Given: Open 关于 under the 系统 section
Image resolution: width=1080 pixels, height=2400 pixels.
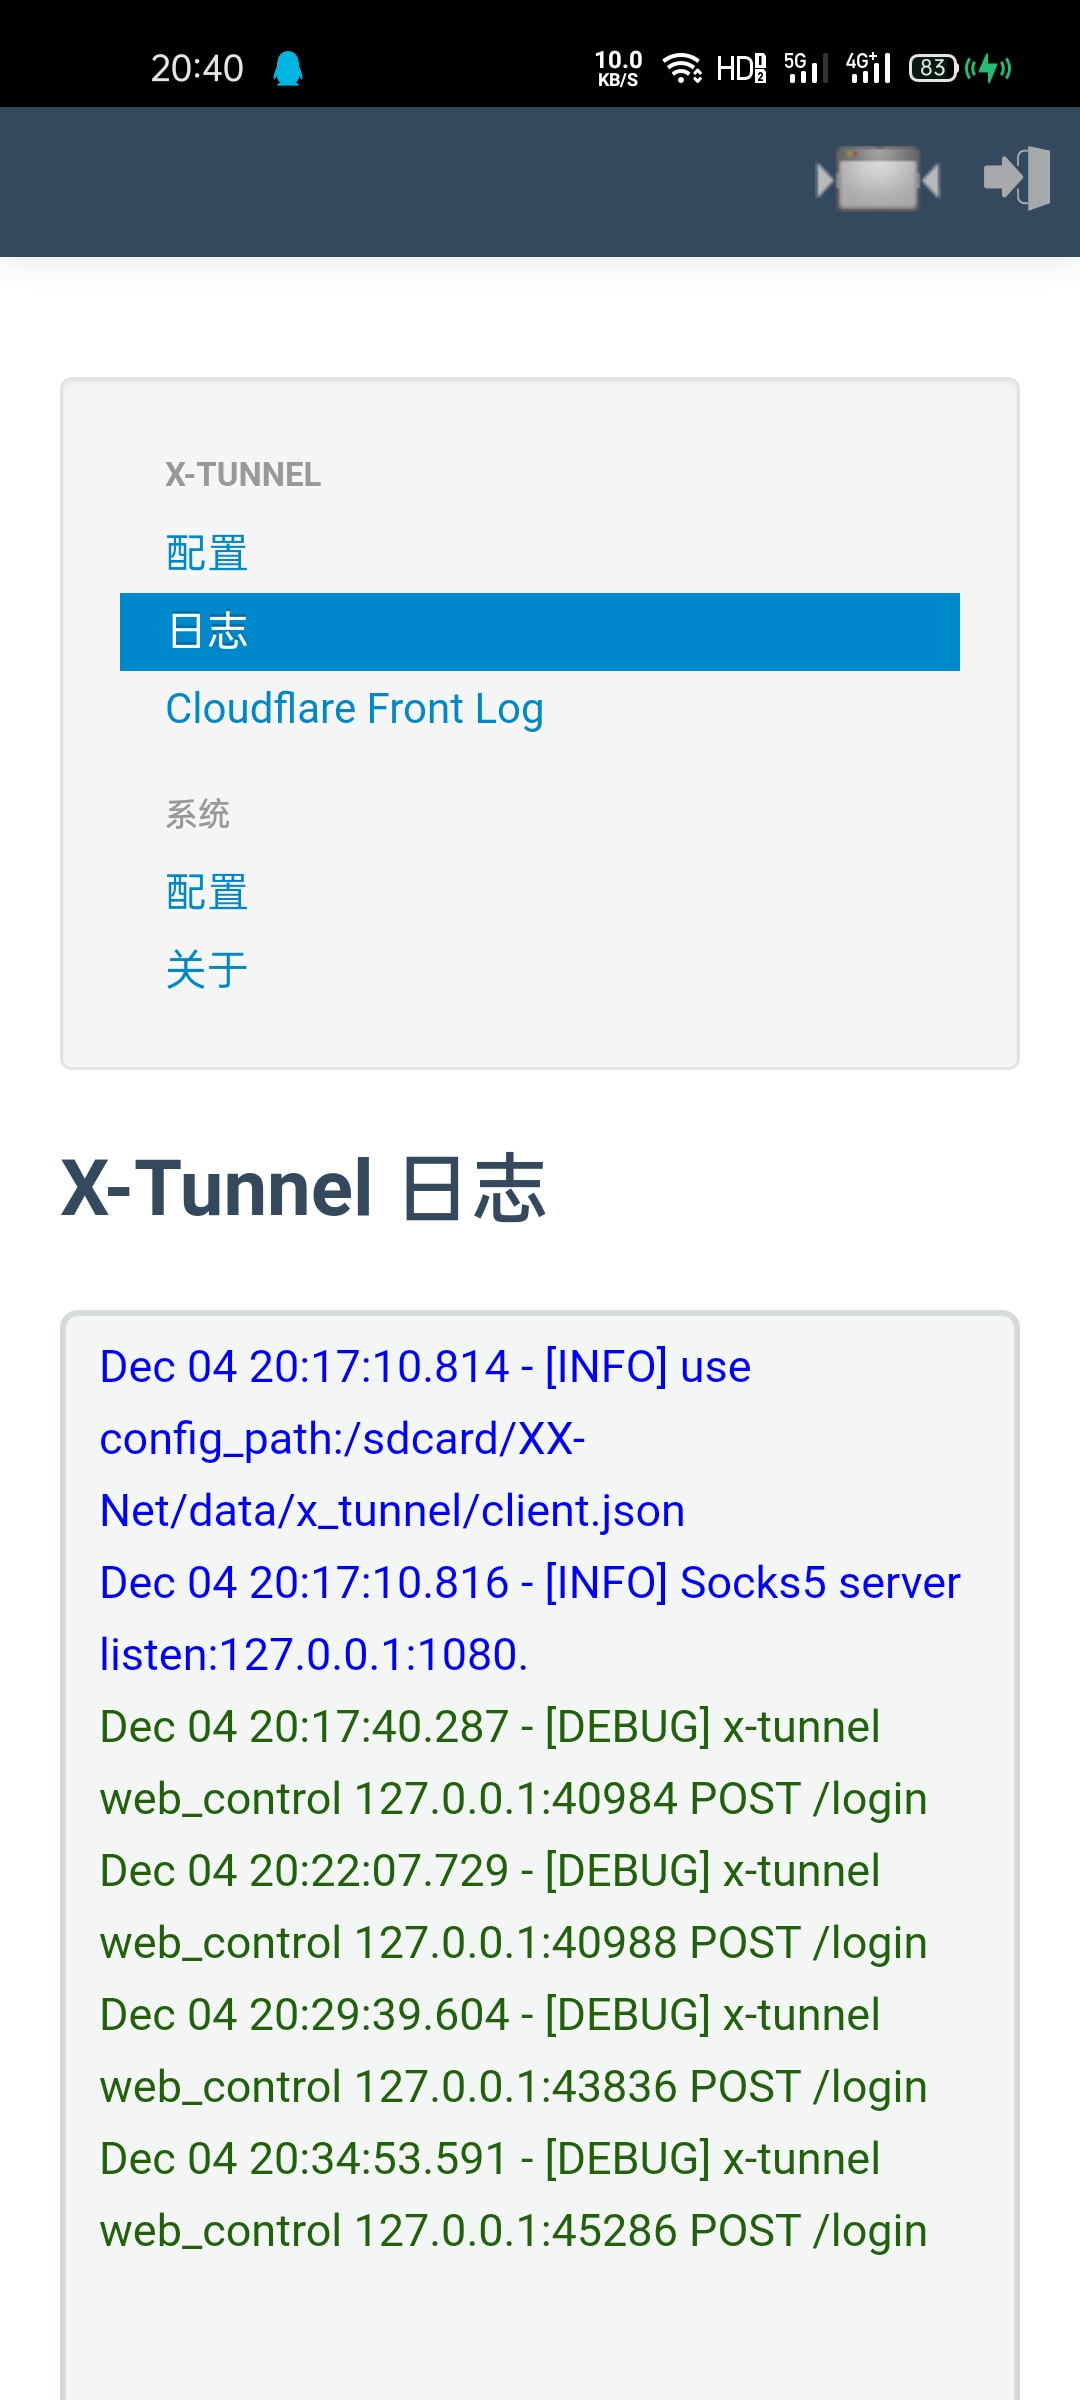Looking at the screenshot, I should point(208,968).
